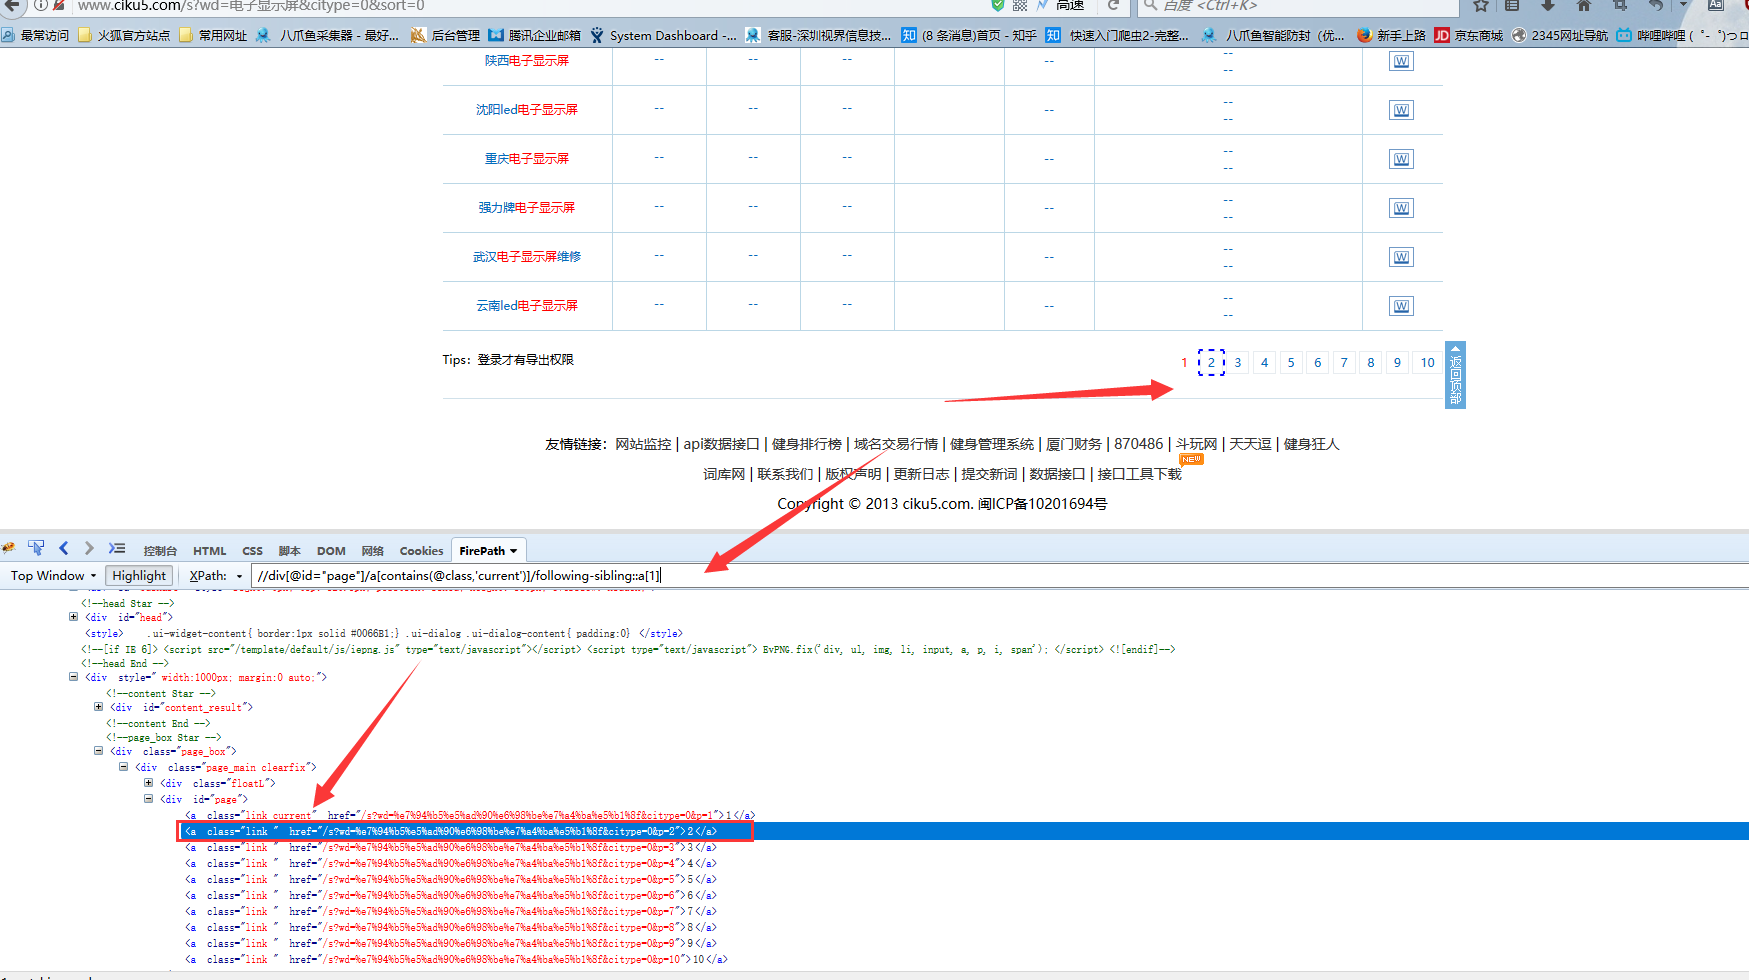1749x980 pixels.
Task: Open the 接口工具下载 footer link
Action: [x=1139, y=474]
